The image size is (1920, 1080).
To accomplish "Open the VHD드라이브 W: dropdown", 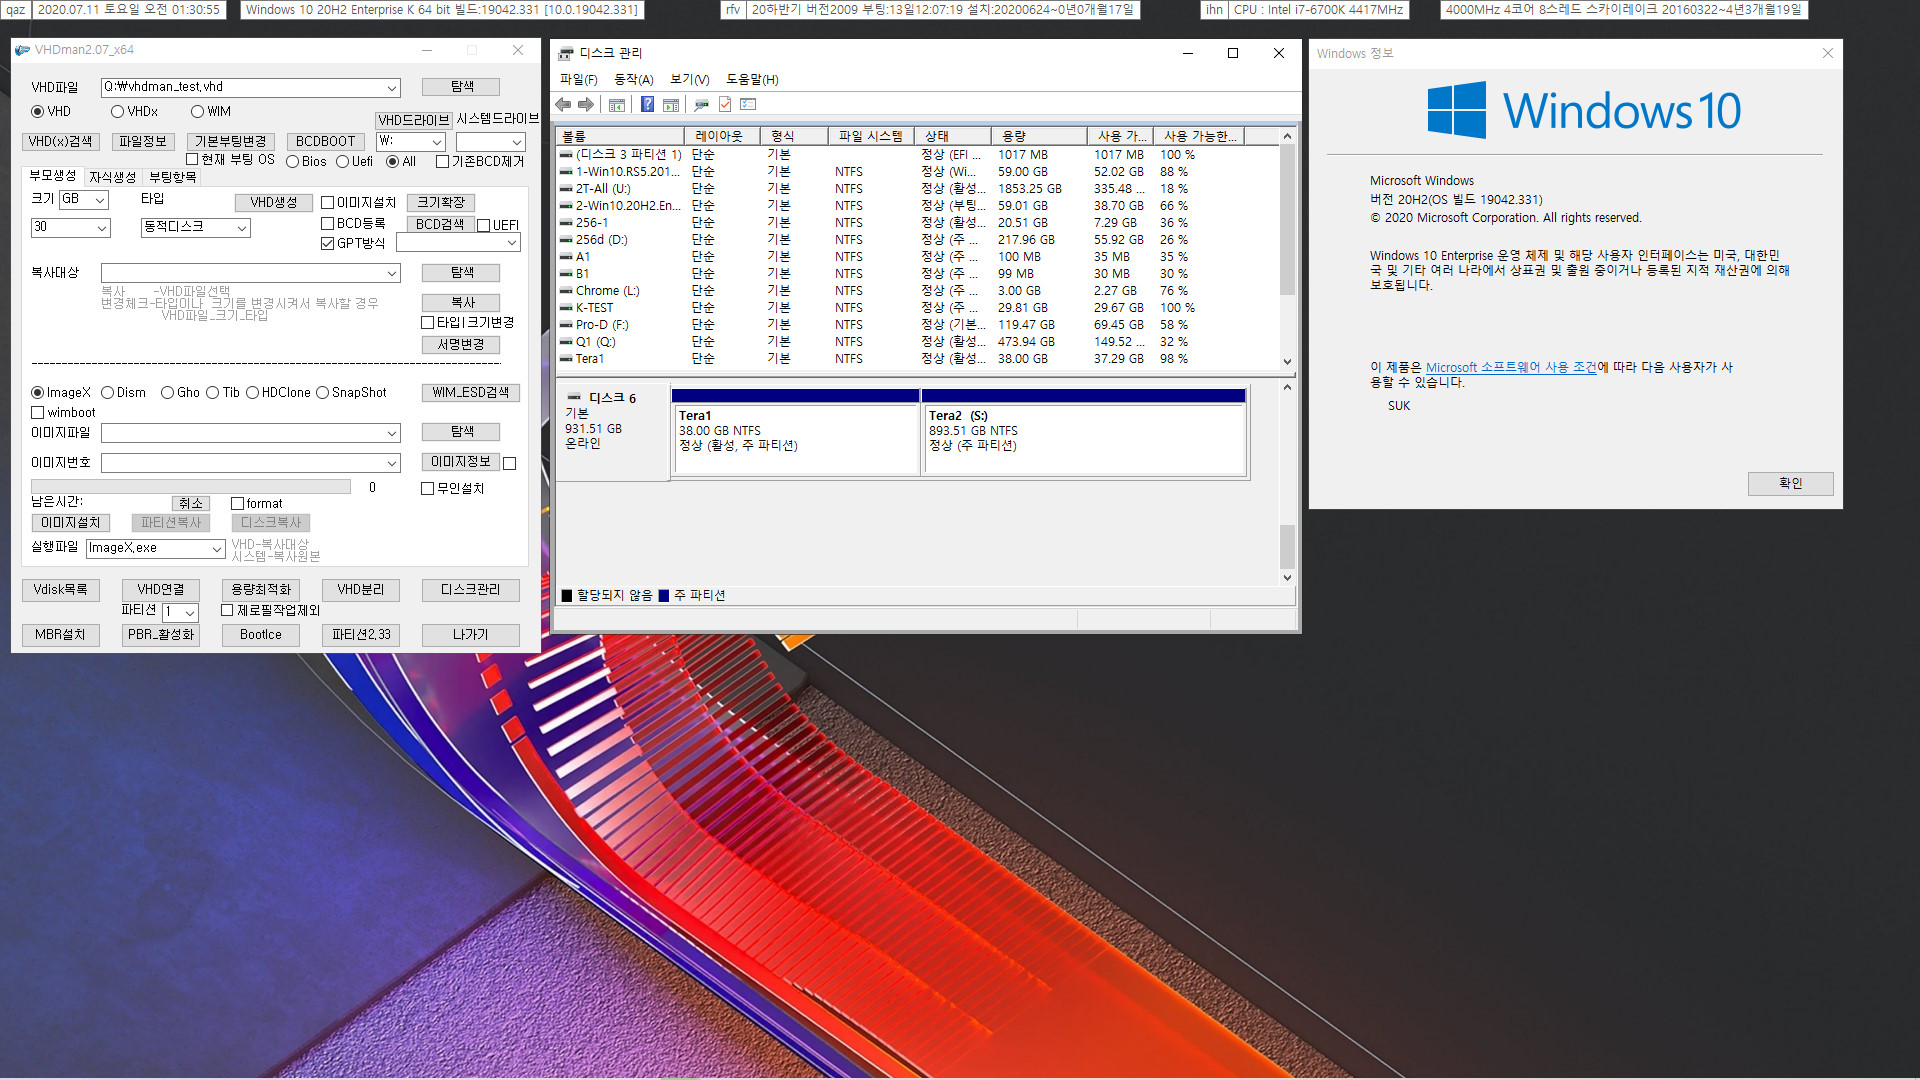I will pos(436,143).
